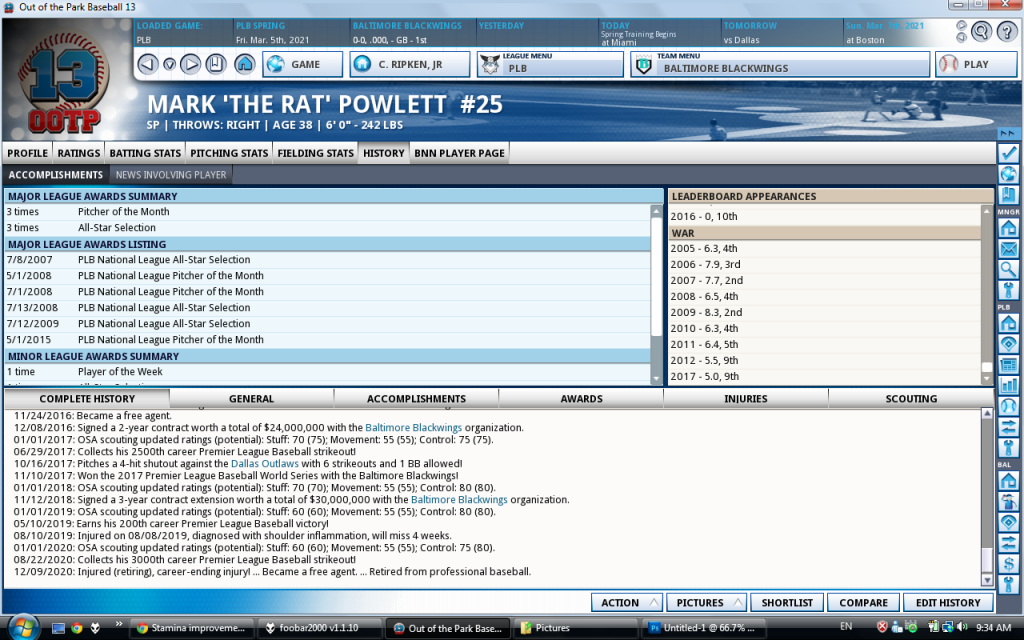
Task: Click the home icon in navigation bar
Action: pyautogui.click(x=244, y=65)
